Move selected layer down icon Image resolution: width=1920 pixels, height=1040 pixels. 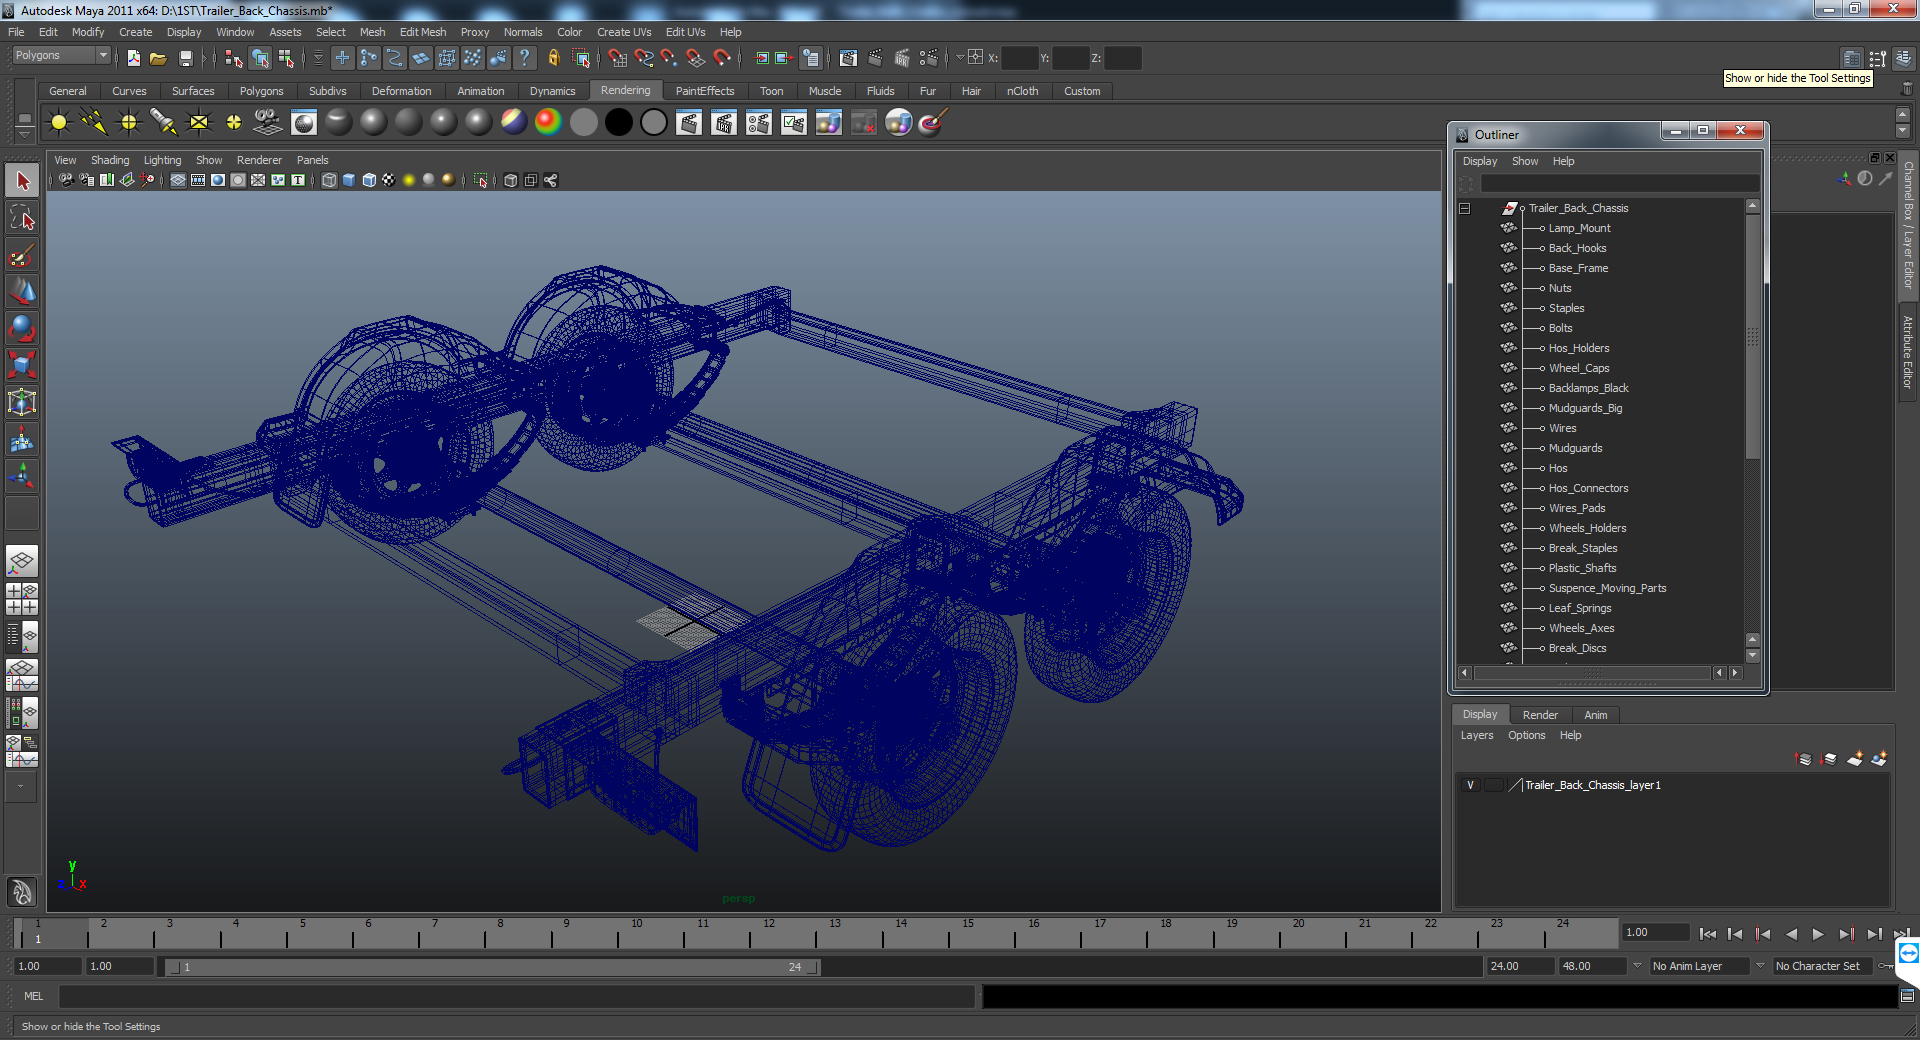(1829, 759)
